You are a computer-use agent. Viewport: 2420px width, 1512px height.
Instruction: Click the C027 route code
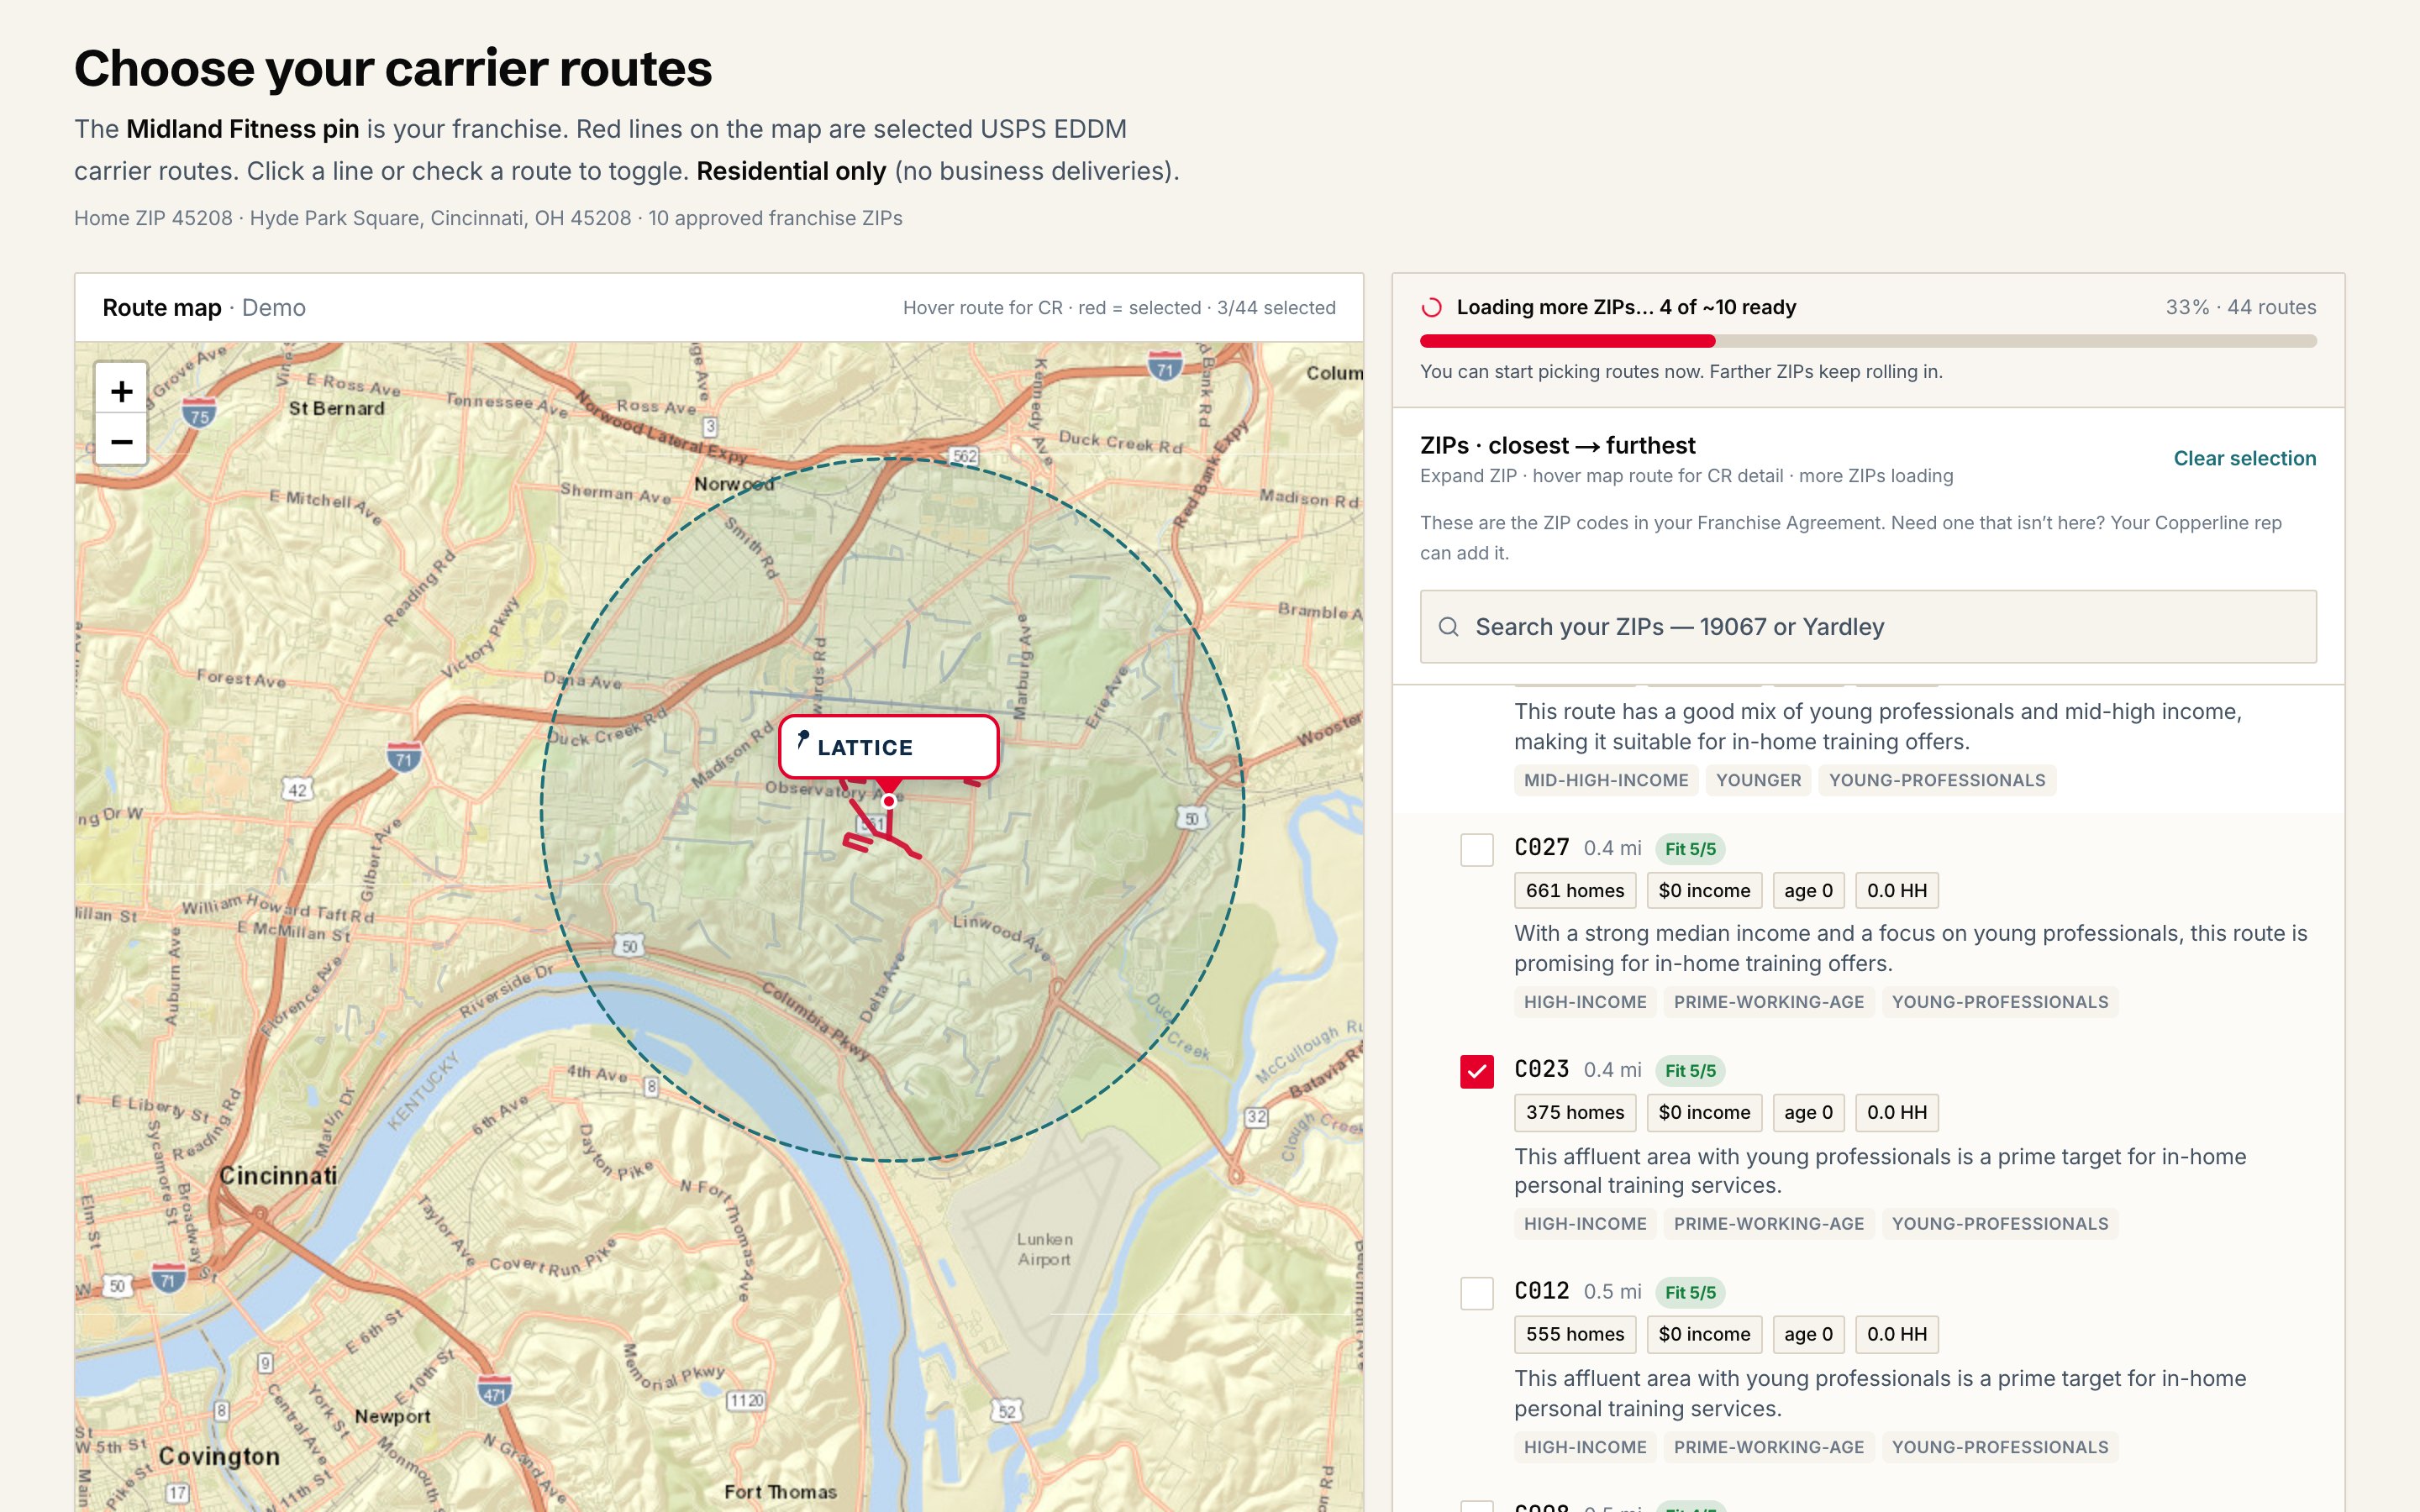(1541, 847)
